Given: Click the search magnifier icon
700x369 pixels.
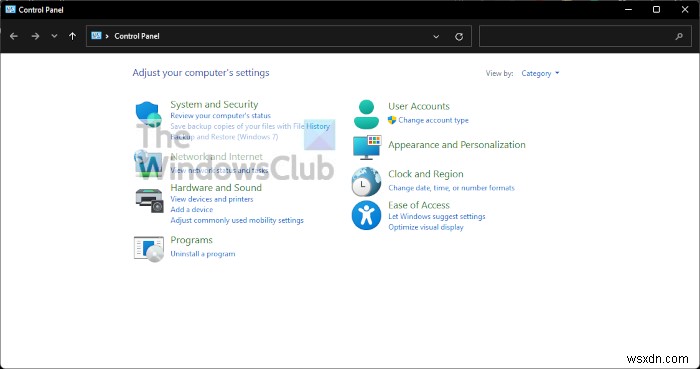Looking at the screenshot, I should (679, 37).
